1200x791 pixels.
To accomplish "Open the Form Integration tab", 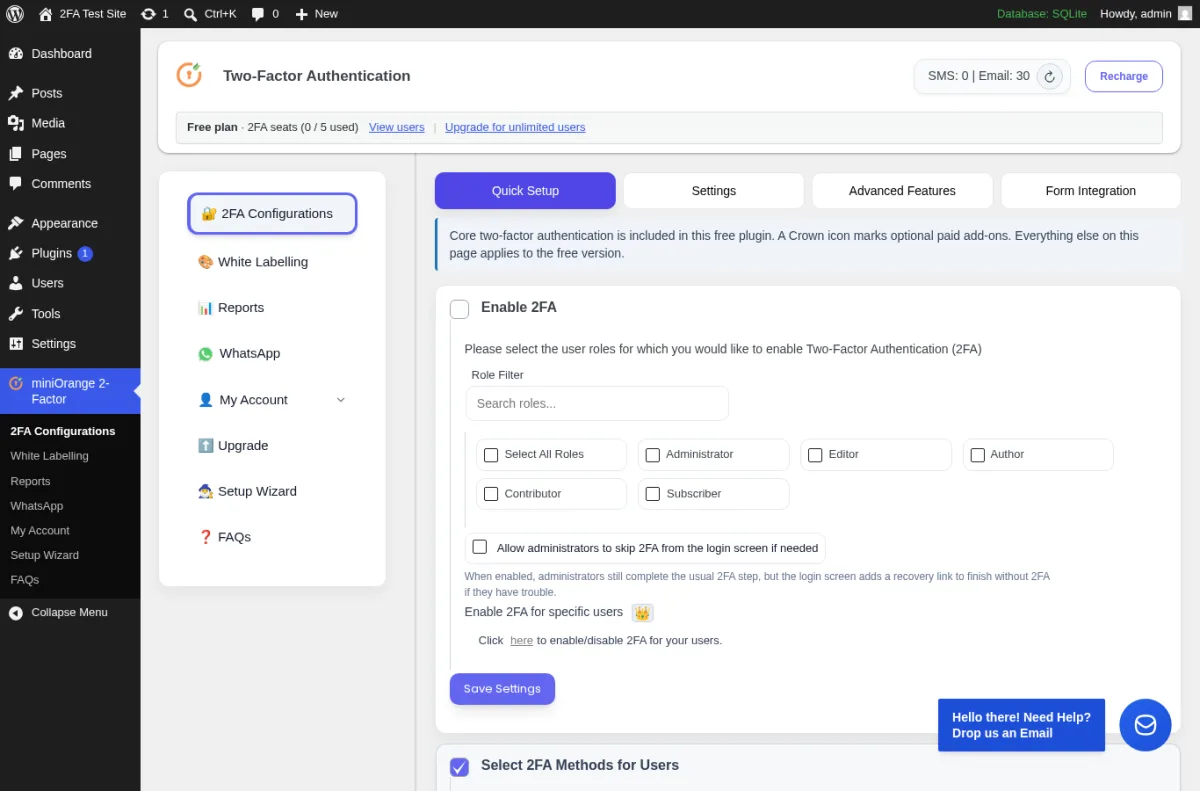I will click(1090, 191).
